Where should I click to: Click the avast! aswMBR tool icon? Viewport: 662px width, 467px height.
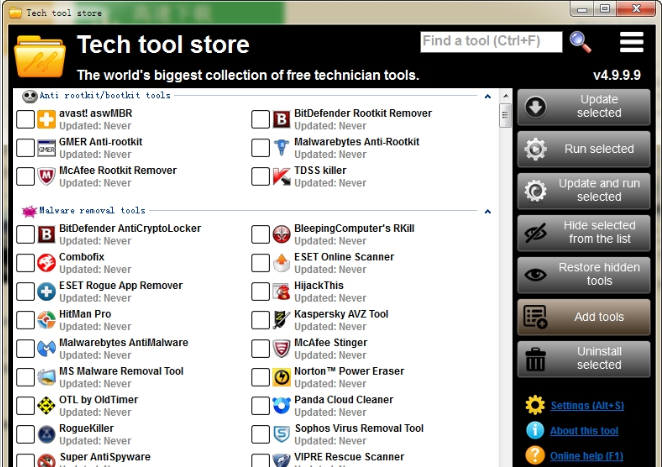tap(47, 120)
